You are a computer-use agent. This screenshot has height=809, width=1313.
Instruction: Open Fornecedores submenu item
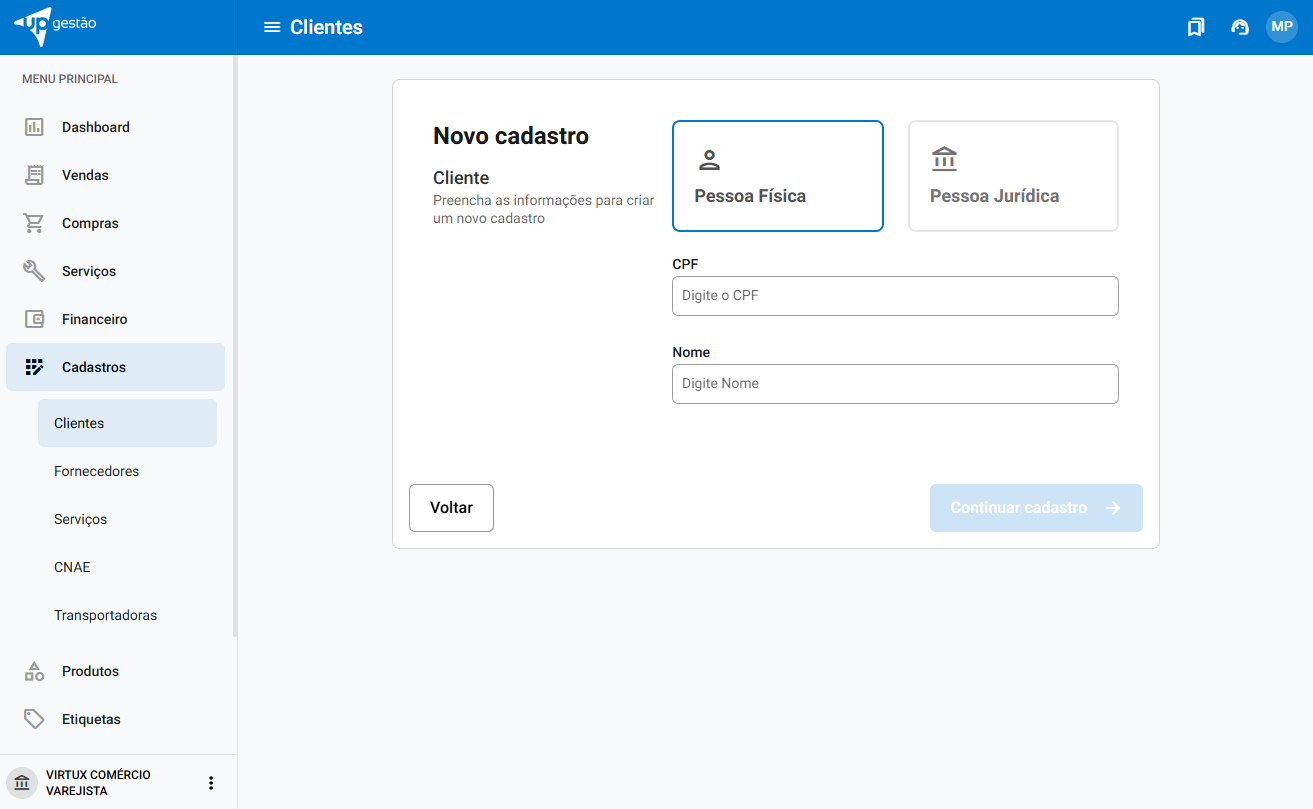point(97,471)
